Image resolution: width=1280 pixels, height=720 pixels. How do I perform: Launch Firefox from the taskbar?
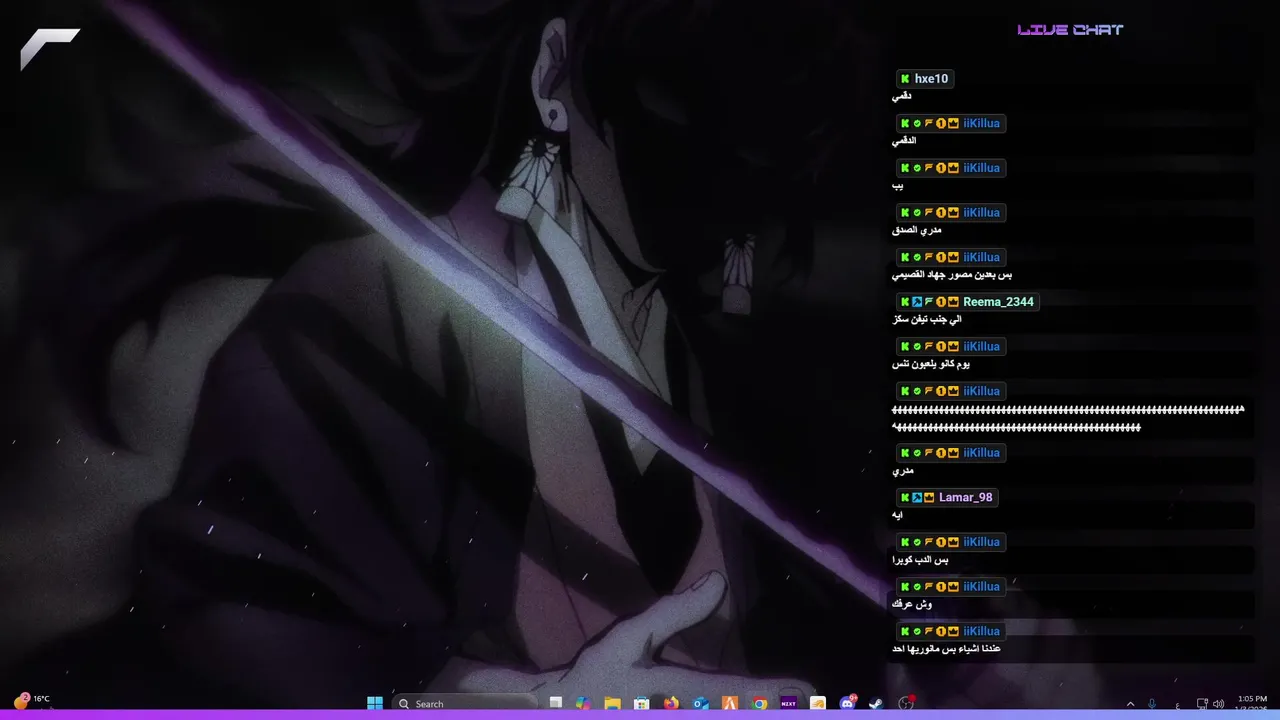[x=671, y=703]
